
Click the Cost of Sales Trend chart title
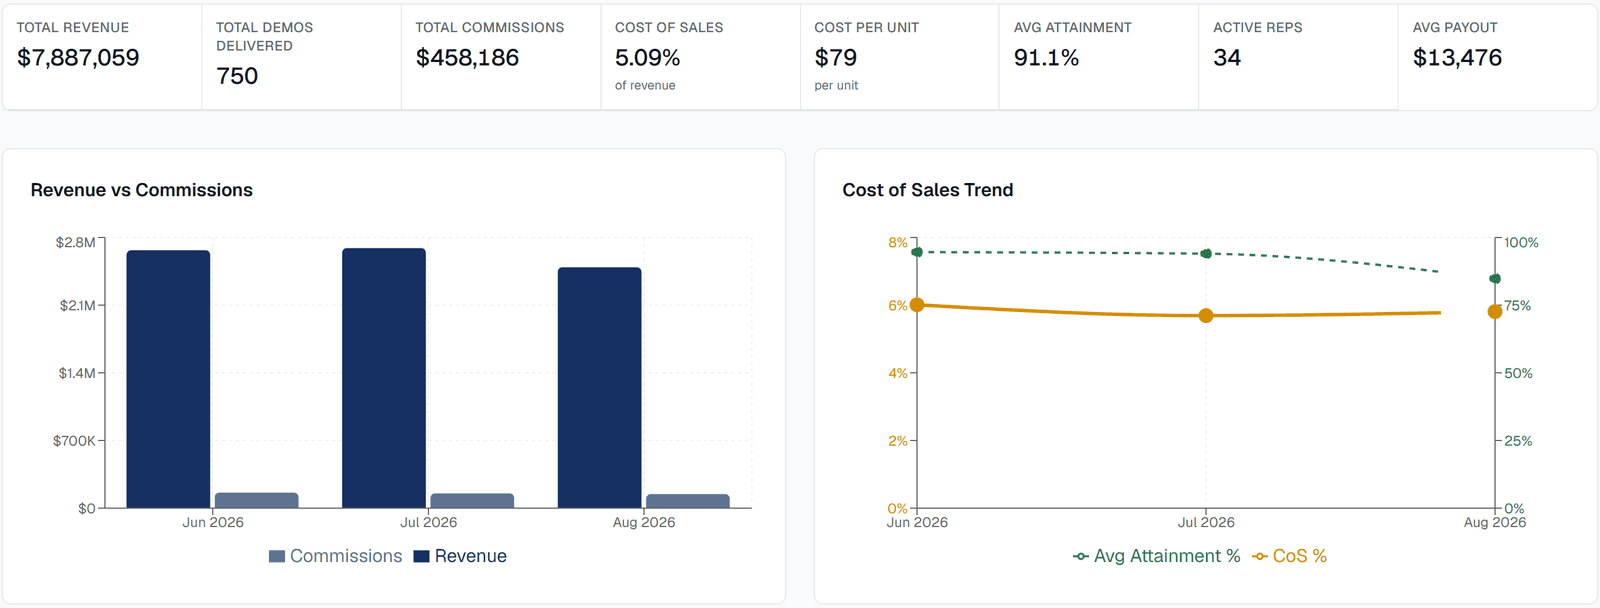(928, 190)
